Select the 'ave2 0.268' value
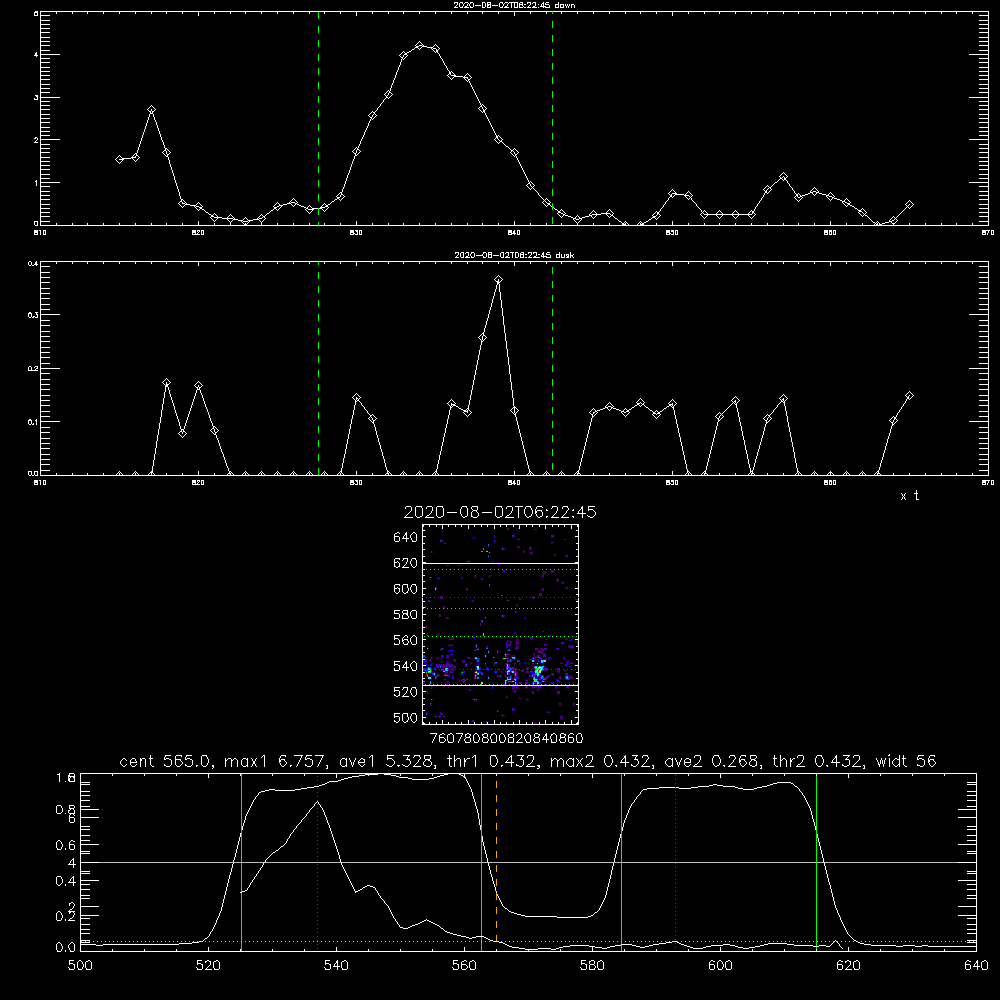The height and width of the screenshot is (1000, 1000). [x=712, y=761]
